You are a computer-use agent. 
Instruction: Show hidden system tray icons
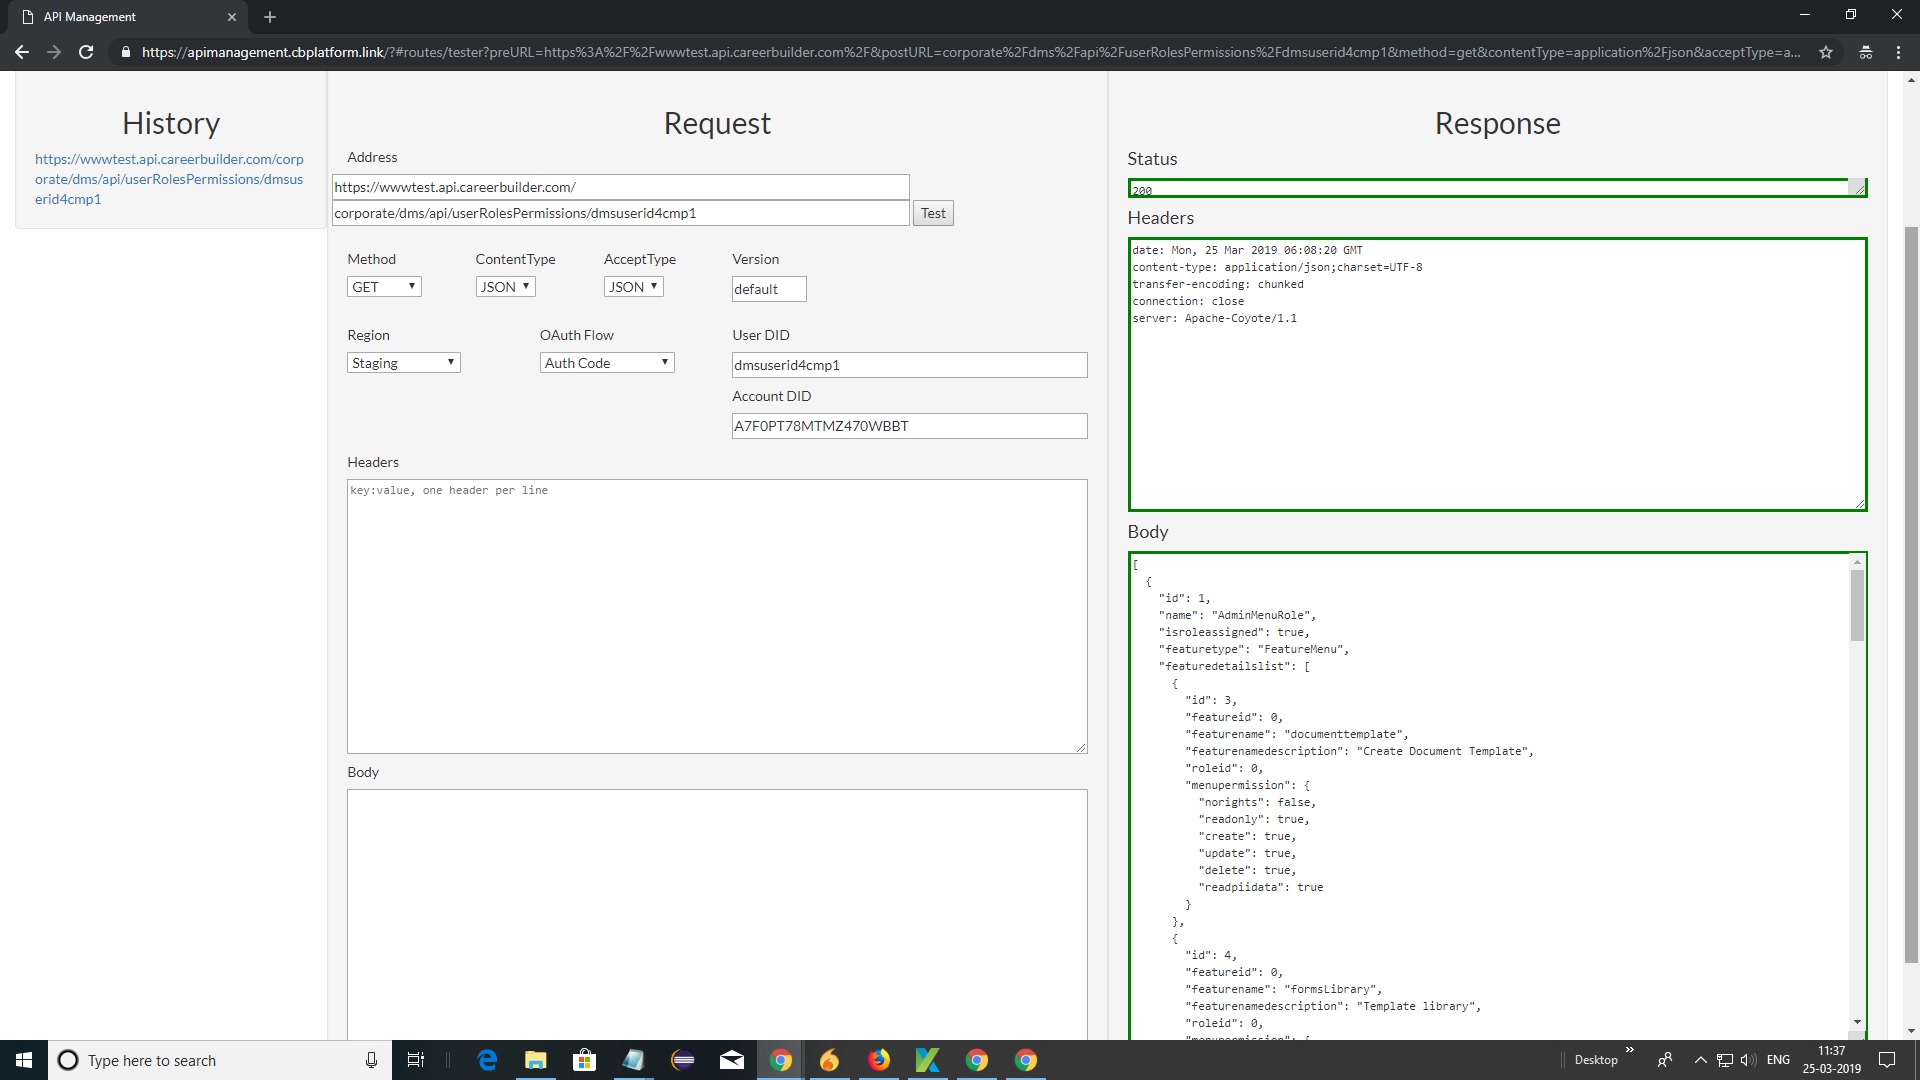click(1700, 1060)
